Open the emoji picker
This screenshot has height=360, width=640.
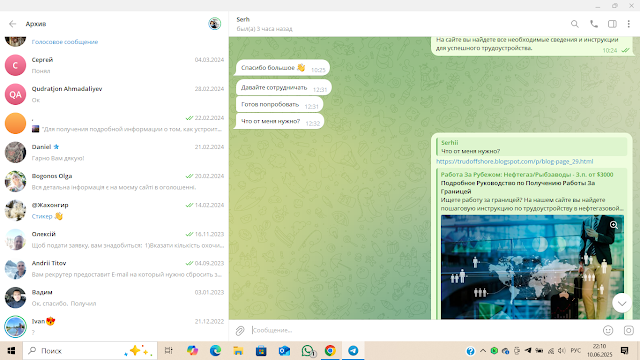coord(608,330)
